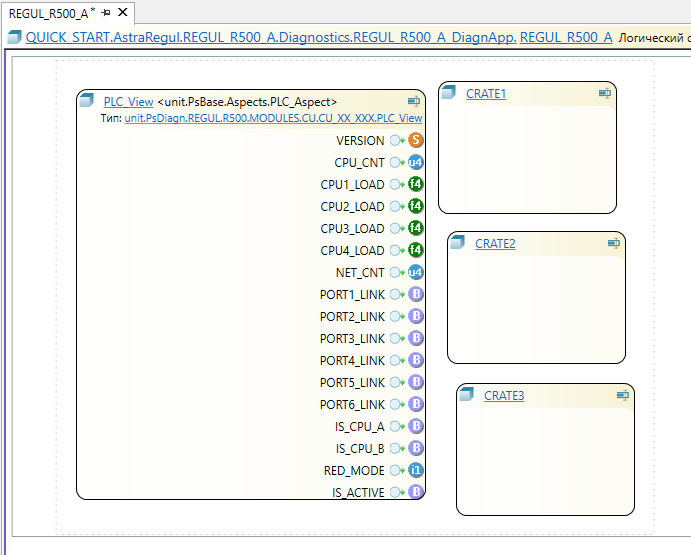This screenshot has height=555, width=691.
Task: Close the REGUL_R500_A tab
Action: [x=123, y=13]
